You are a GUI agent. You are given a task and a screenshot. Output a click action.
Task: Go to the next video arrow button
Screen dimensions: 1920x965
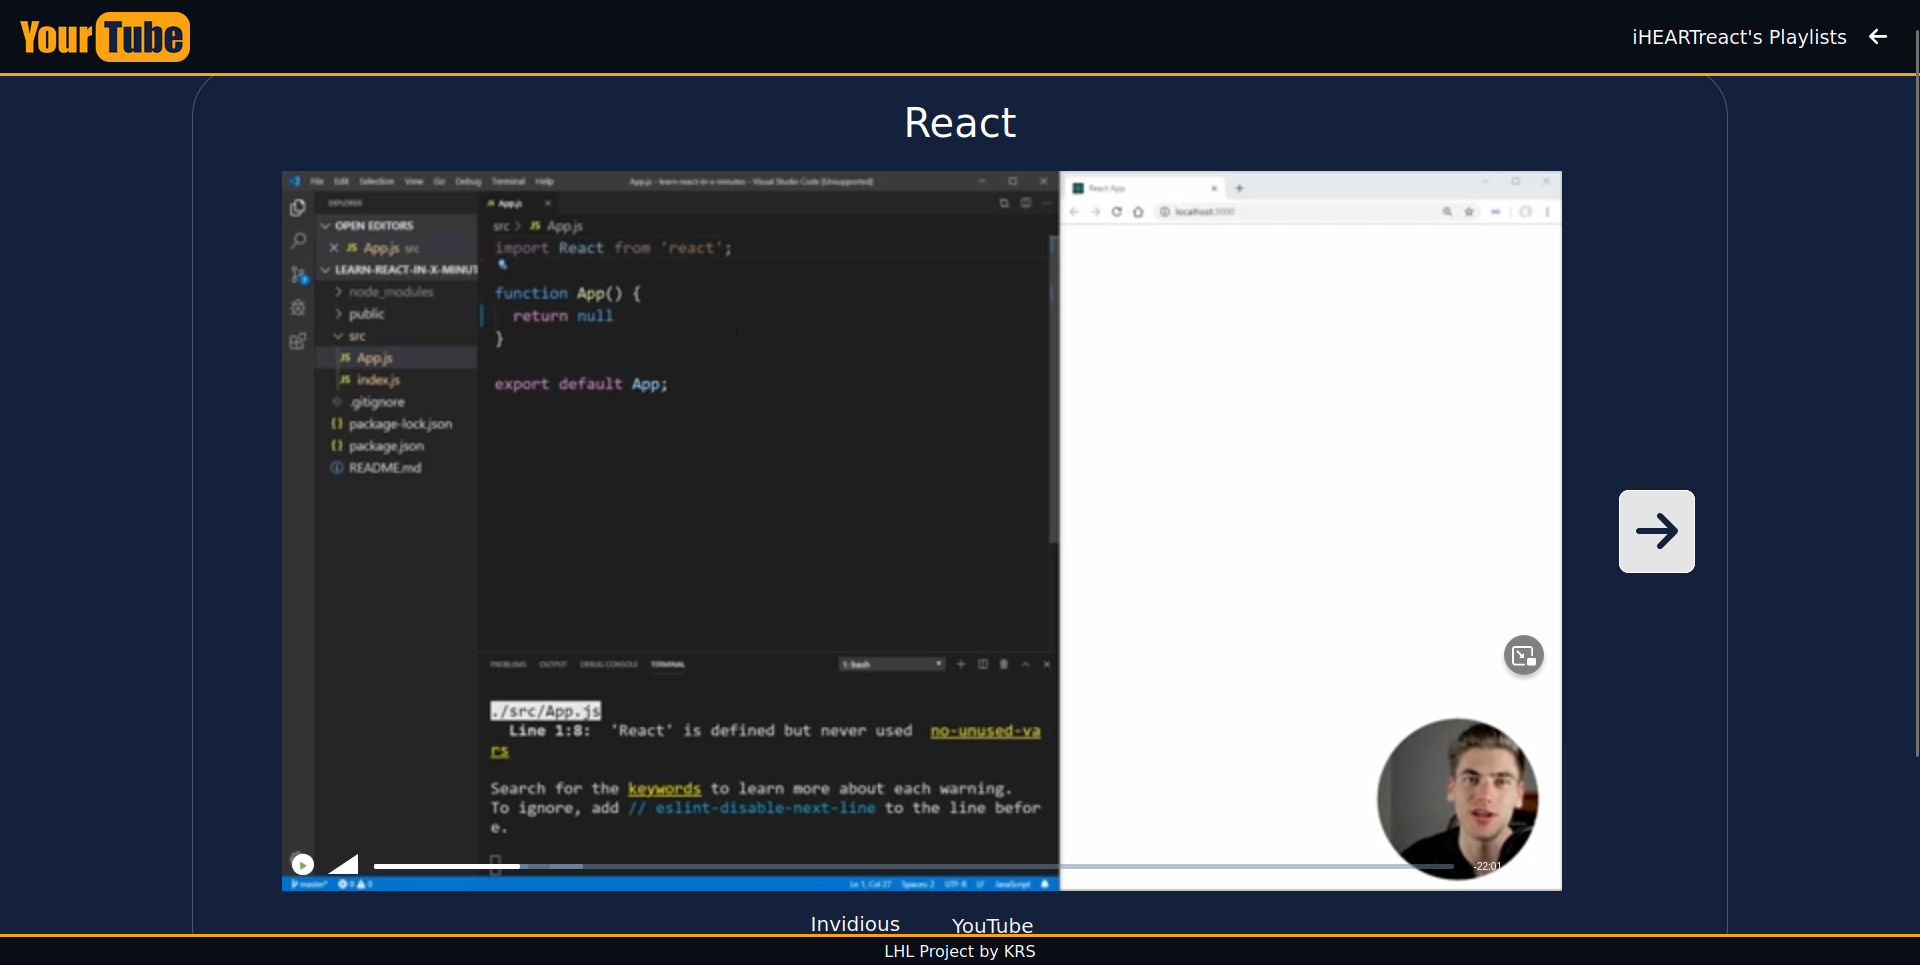(x=1656, y=531)
